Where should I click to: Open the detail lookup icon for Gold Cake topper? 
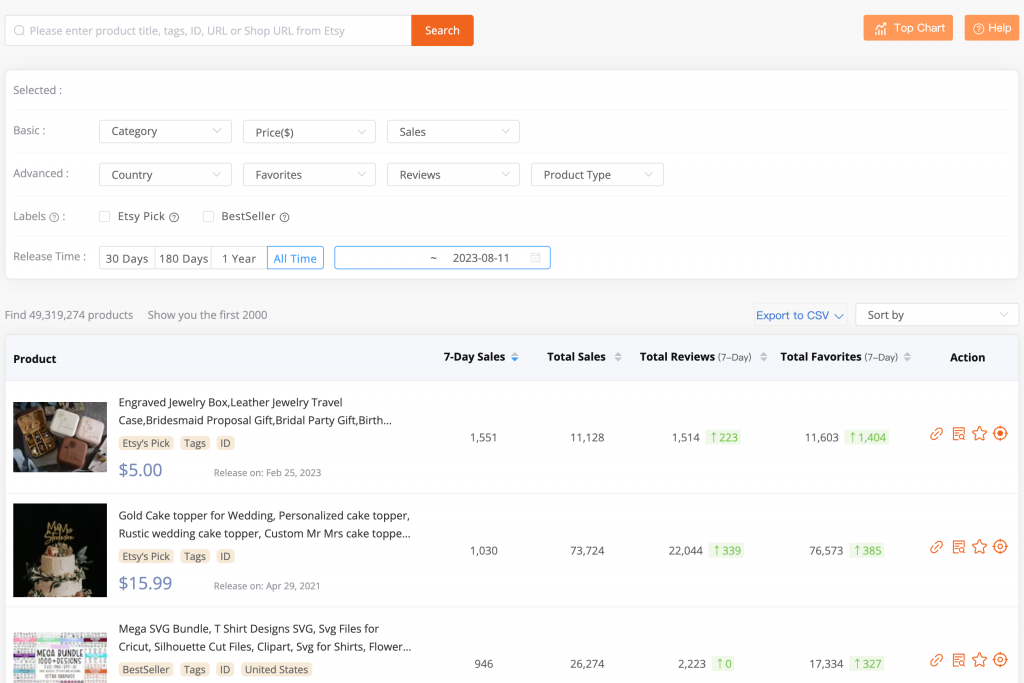coord(958,547)
